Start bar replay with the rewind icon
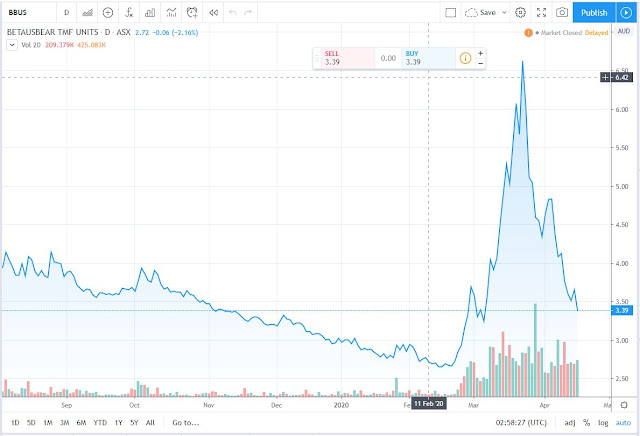The image size is (640, 436). (x=213, y=13)
